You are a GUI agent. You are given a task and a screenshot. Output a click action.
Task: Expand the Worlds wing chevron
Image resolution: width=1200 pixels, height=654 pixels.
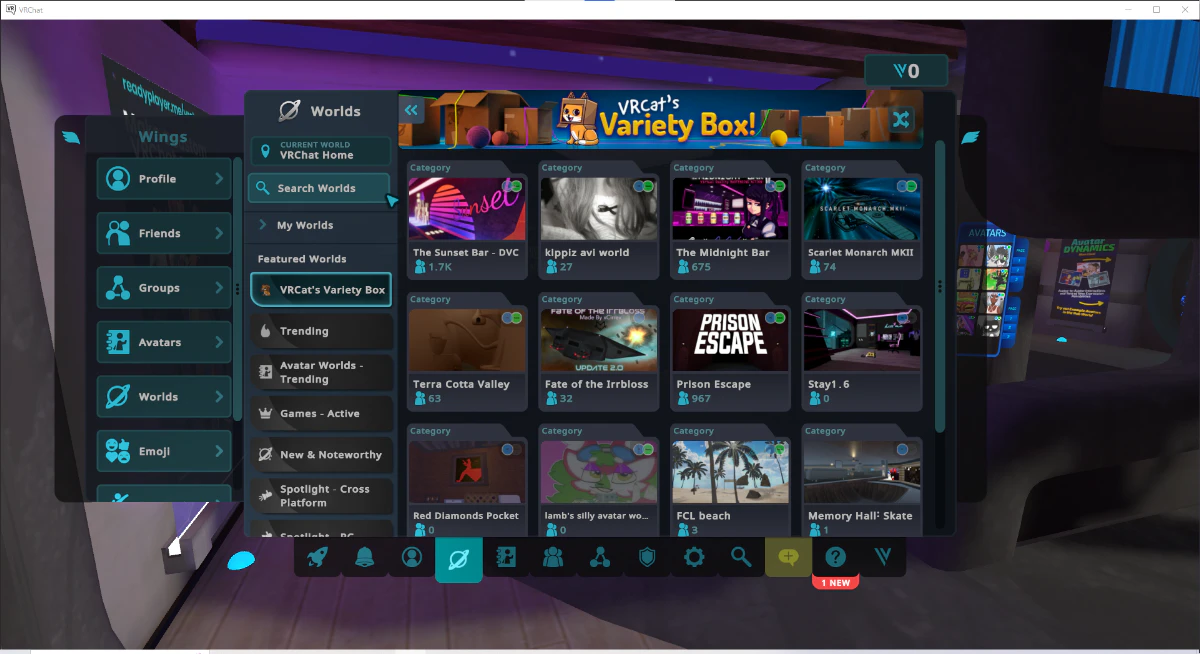[219, 397]
